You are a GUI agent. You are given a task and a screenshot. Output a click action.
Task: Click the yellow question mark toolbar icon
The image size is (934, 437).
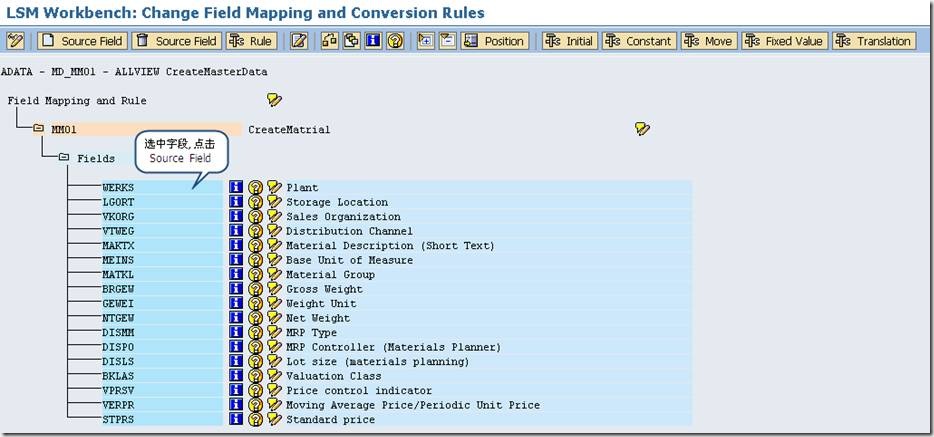click(395, 41)
